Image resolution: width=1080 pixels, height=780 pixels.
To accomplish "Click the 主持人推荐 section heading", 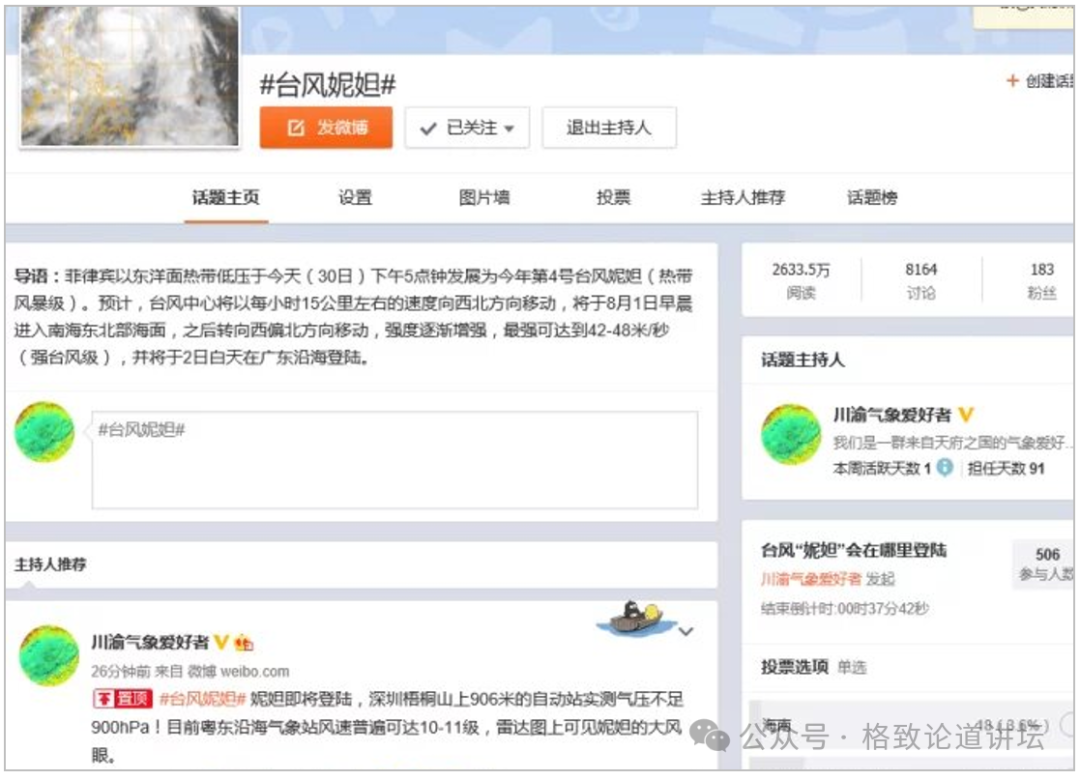I will point(50,564).
